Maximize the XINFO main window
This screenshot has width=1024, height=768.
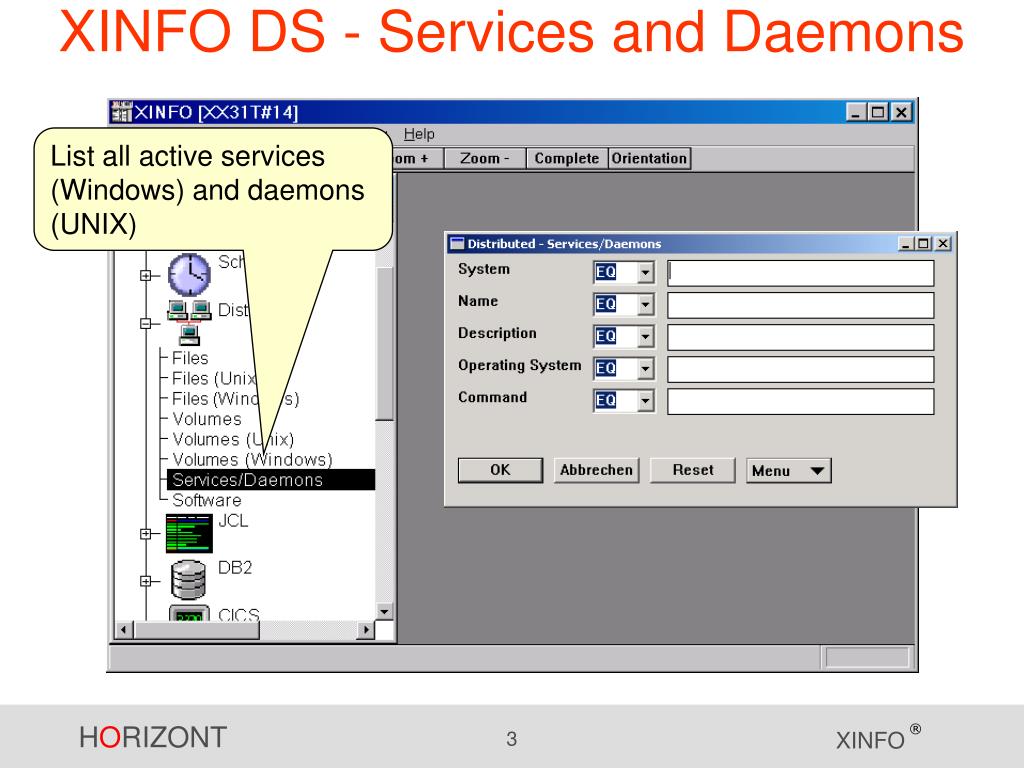[878, 112]
